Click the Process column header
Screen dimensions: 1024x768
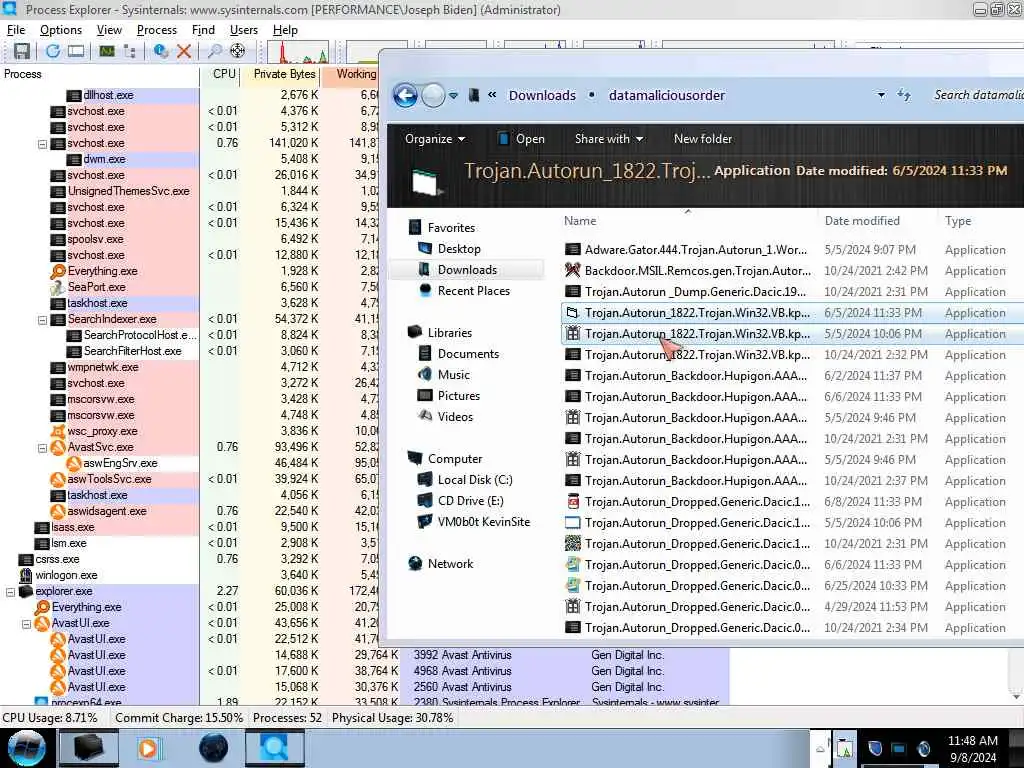(99, 74)
